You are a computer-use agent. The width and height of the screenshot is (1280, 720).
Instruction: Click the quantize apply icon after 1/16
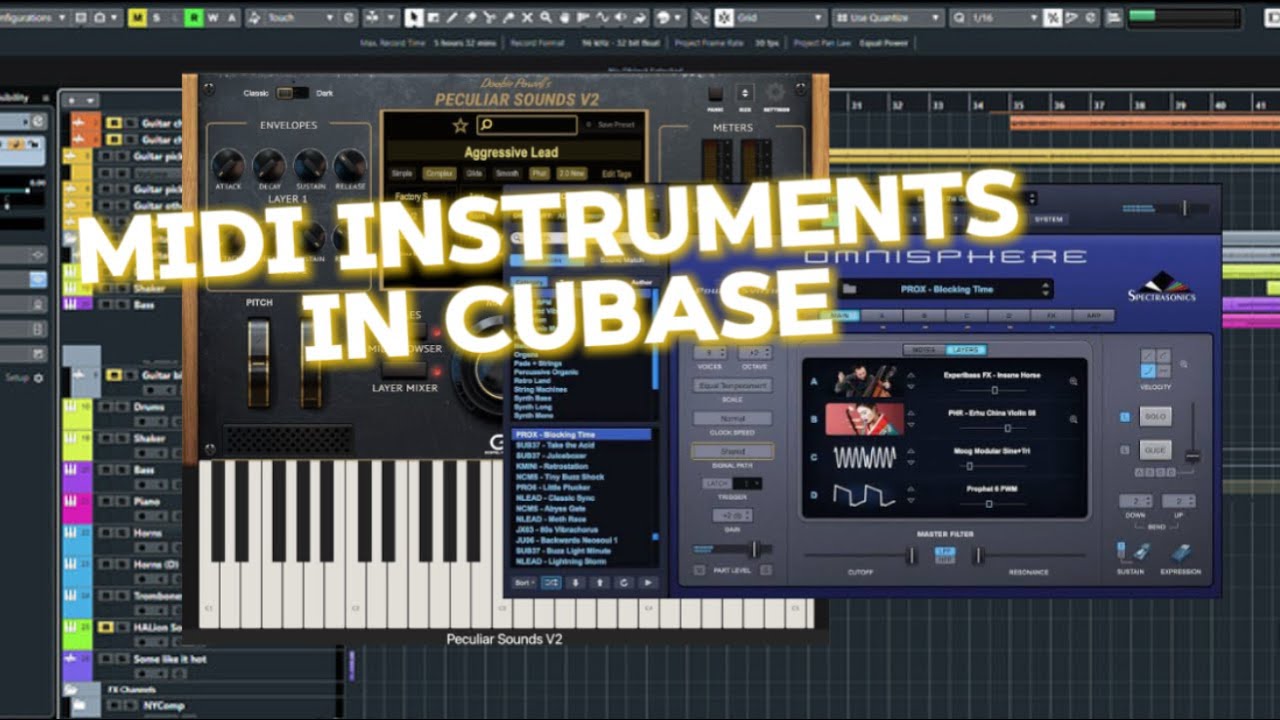(1052, 17)
